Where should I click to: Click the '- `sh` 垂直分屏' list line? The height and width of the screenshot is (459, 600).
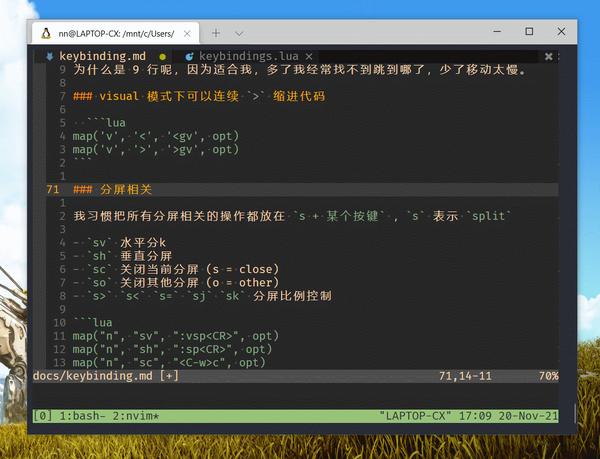(x=122, y=256)
